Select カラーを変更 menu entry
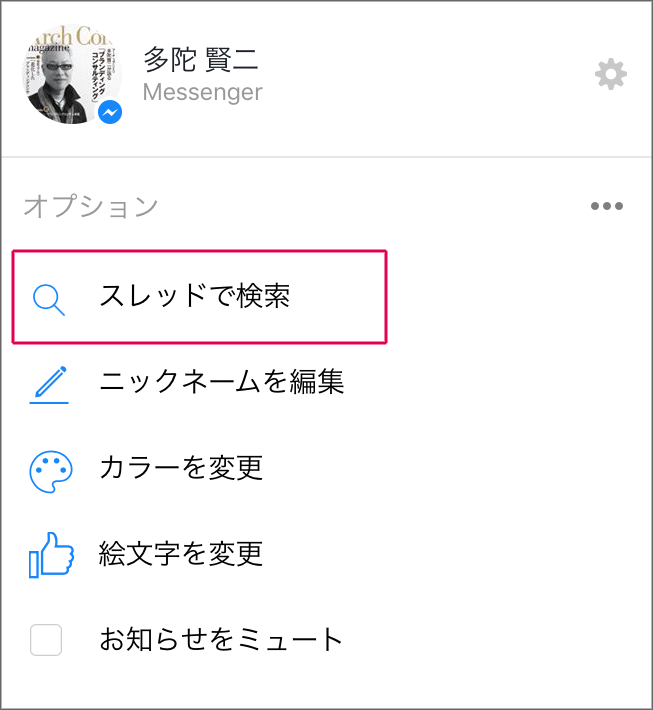 pos(181,467)
